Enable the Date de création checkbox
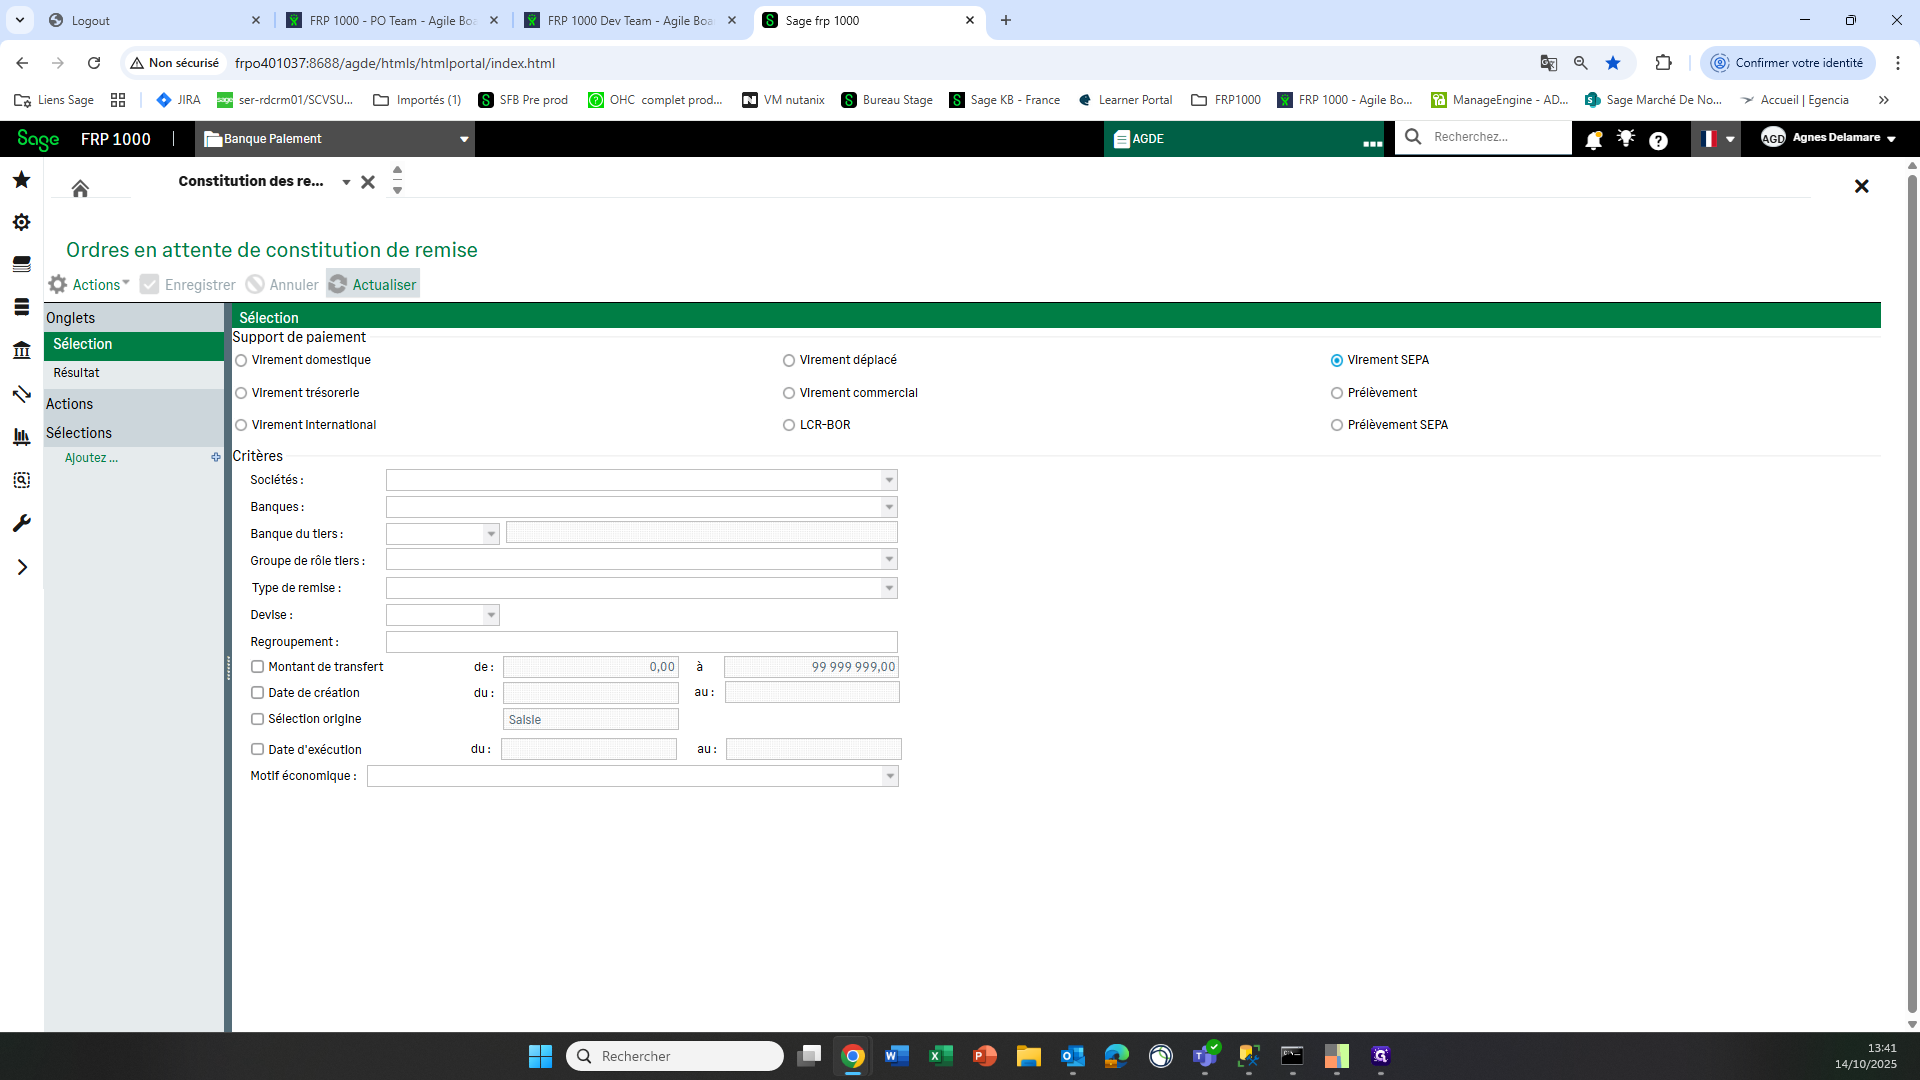Image resolution: width=1920 pixels, height=1080 pixels. click(257, 693)
